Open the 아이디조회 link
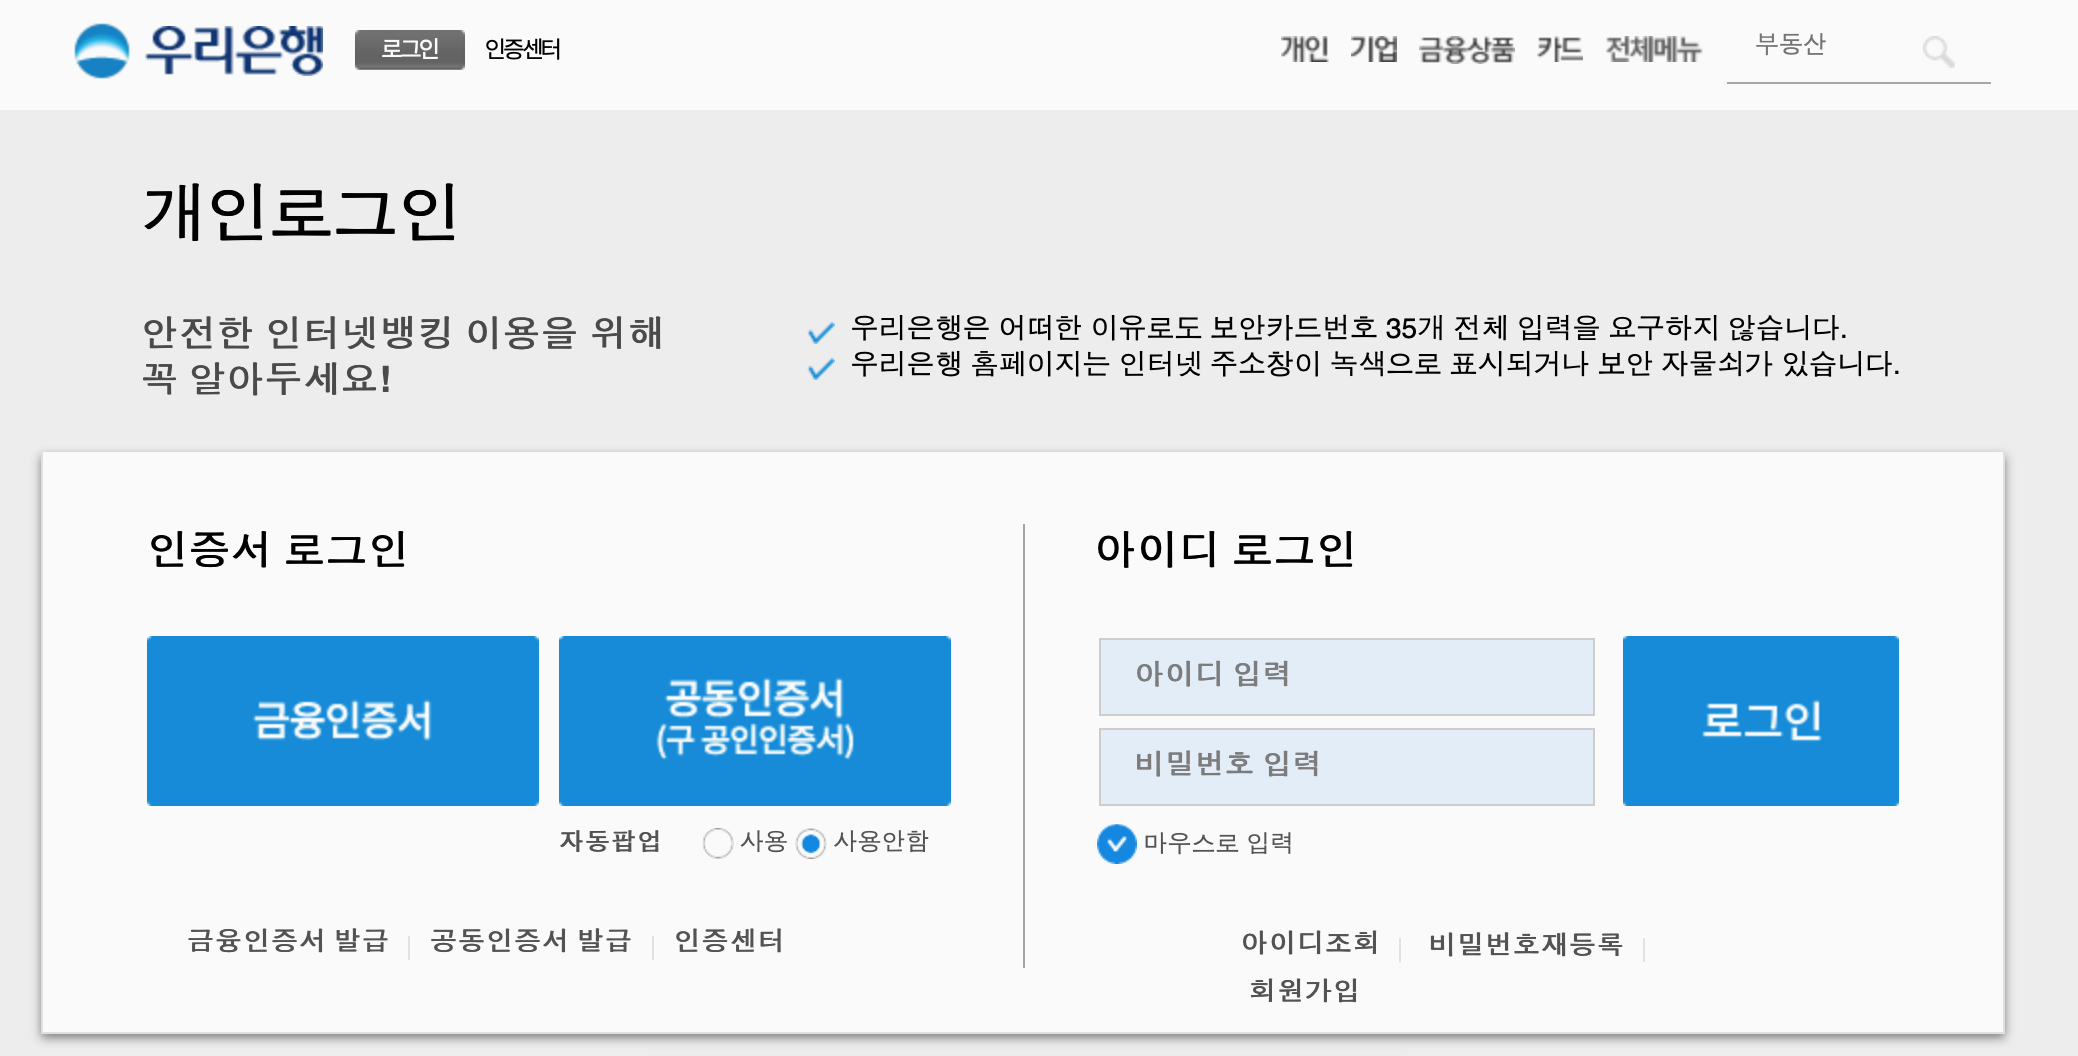 tap(1310, 943)
